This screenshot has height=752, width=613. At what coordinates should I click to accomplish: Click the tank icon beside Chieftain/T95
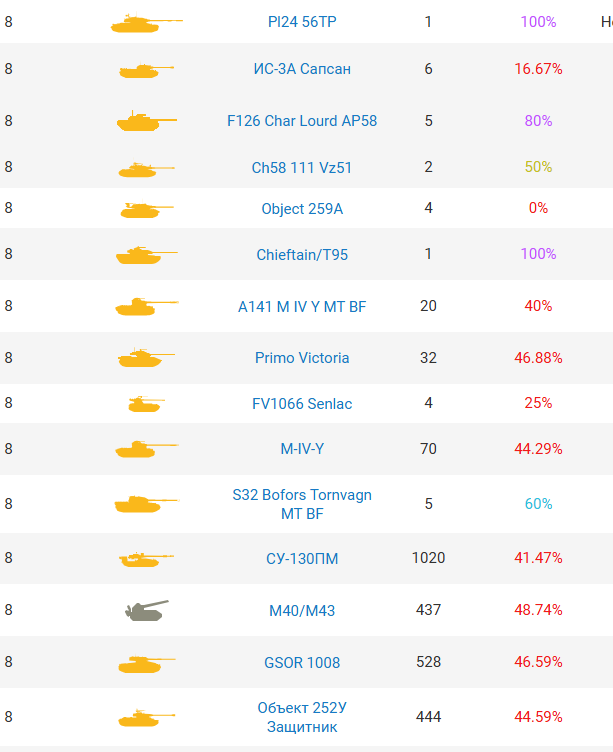(x=146, y=255)
